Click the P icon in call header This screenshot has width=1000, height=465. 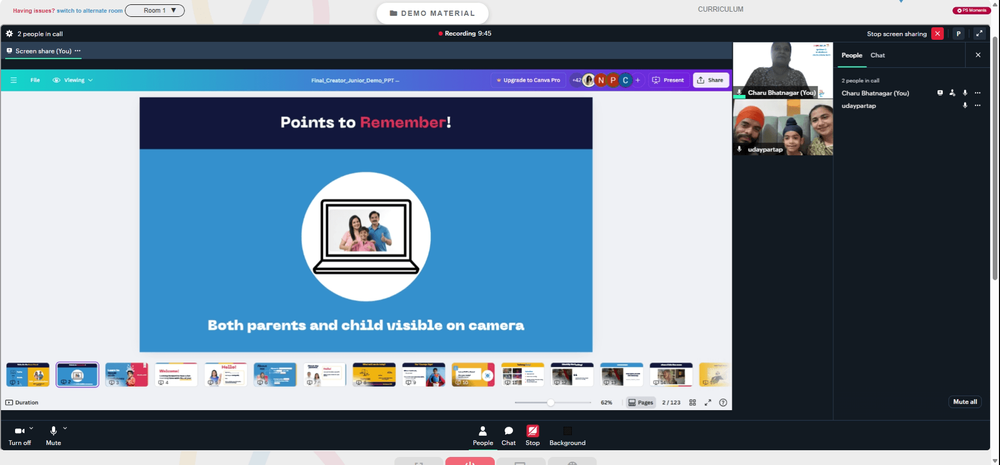[x=958, y=34]
